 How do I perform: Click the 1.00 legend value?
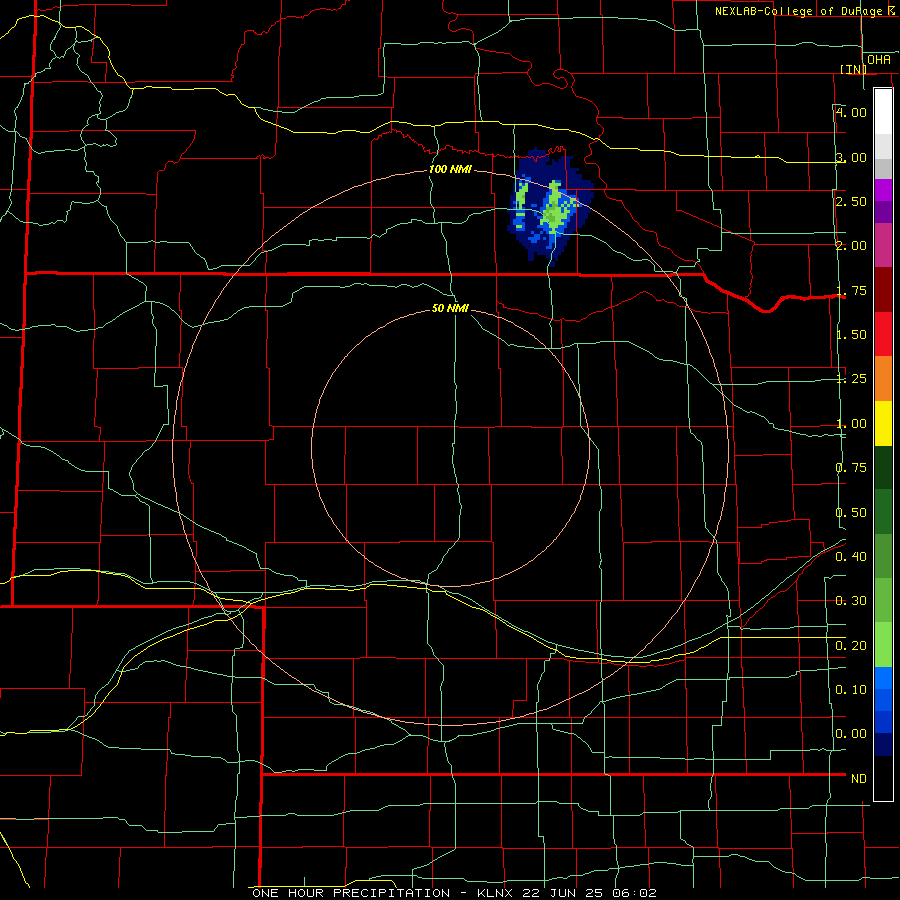[x=851, y=424]
